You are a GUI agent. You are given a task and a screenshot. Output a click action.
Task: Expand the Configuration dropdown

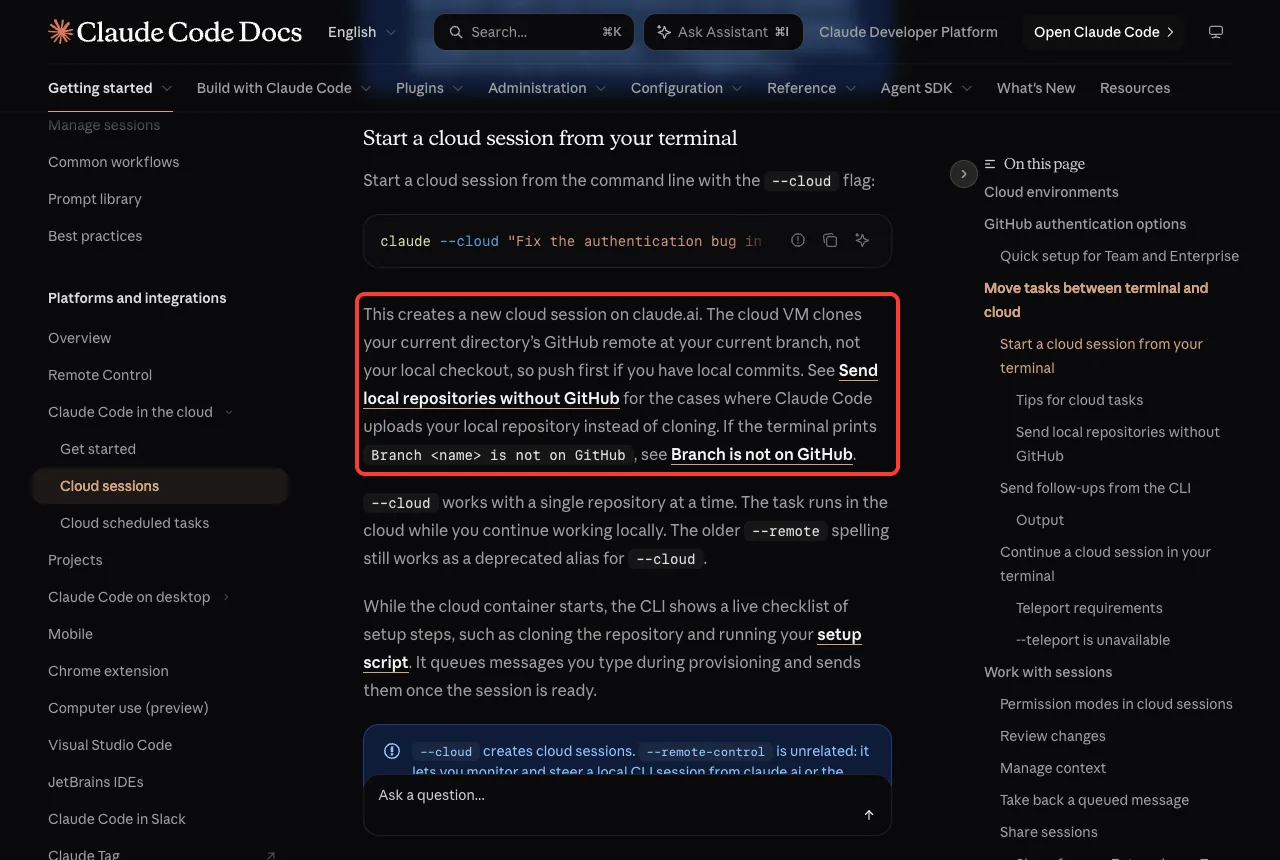(x=687, y=88)
